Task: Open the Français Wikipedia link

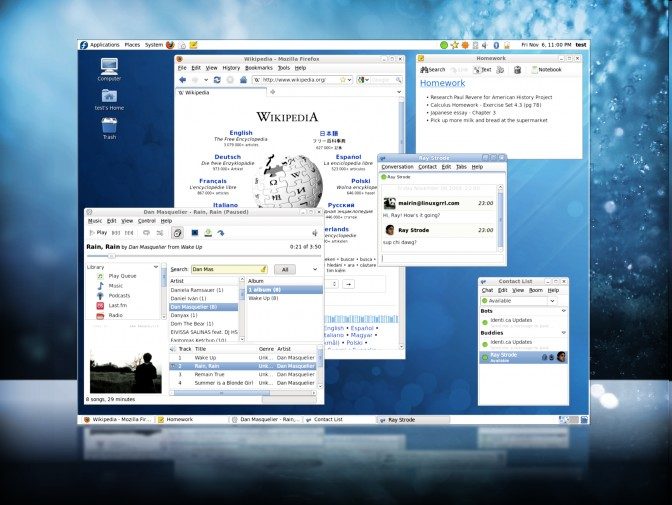Action: click(213, 181)
